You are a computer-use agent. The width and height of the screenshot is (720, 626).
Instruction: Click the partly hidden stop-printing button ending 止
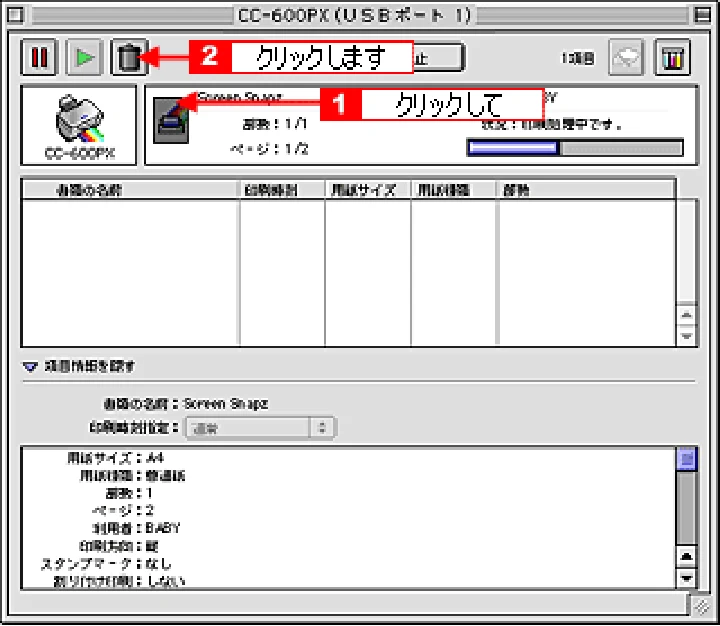(439, 57)
